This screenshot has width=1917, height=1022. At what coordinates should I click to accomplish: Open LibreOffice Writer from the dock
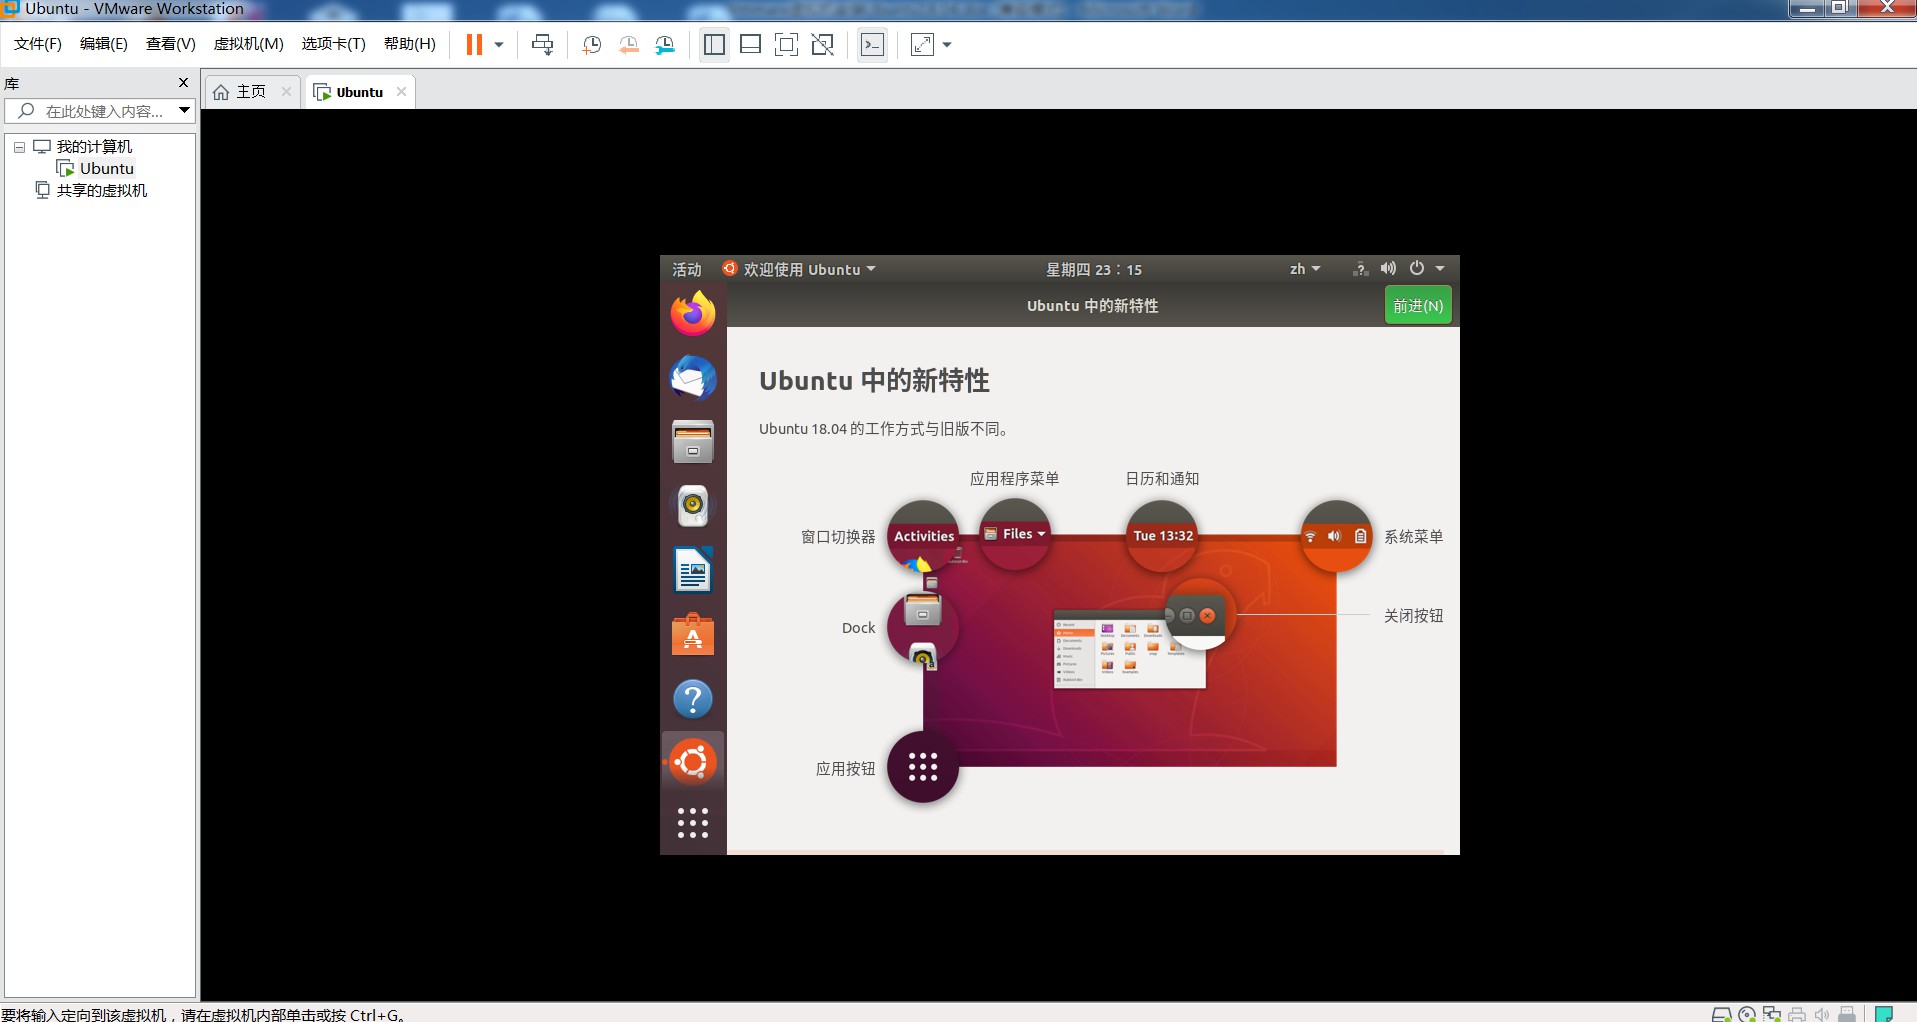[693, 571]
